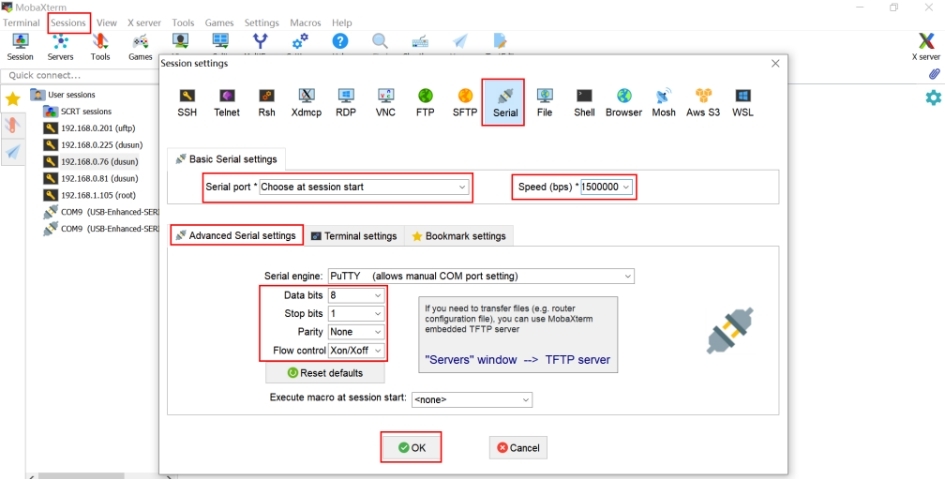Click the Quick connect input field
945x481 pixels.
pyautogui.click(x=81, y=75)
